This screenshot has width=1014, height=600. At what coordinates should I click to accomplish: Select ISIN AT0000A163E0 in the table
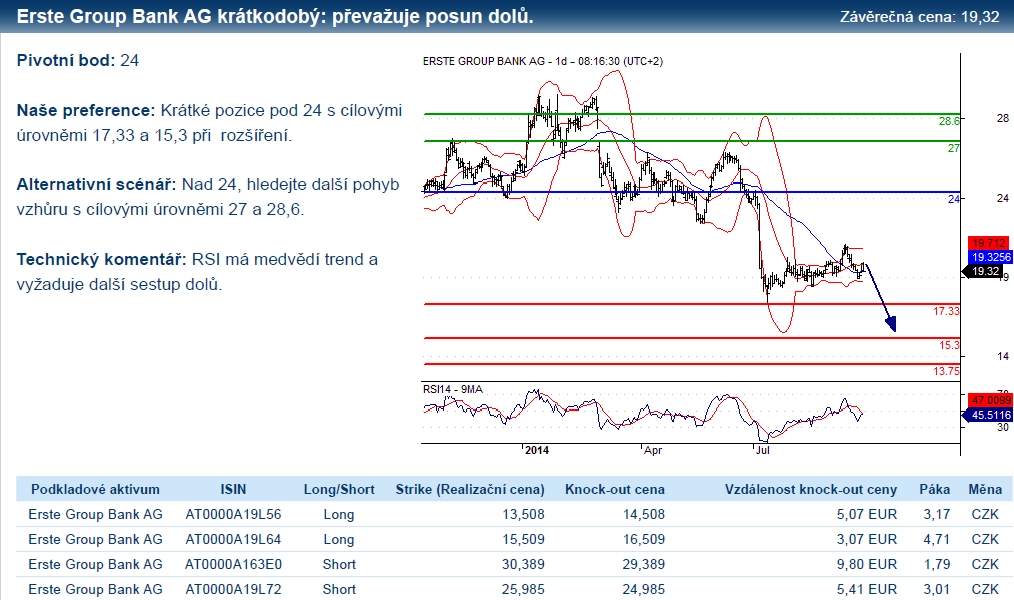[x=233, y=564]
